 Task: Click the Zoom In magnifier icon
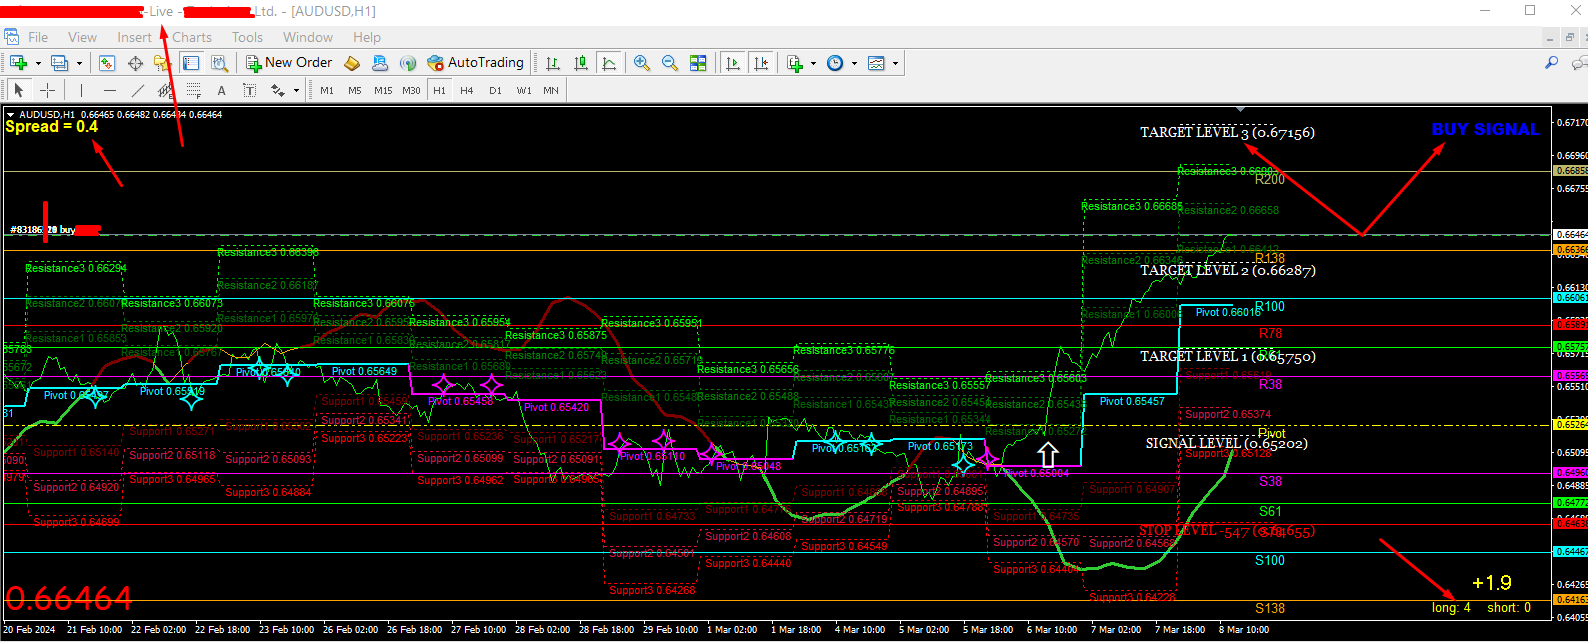[642, 63]
